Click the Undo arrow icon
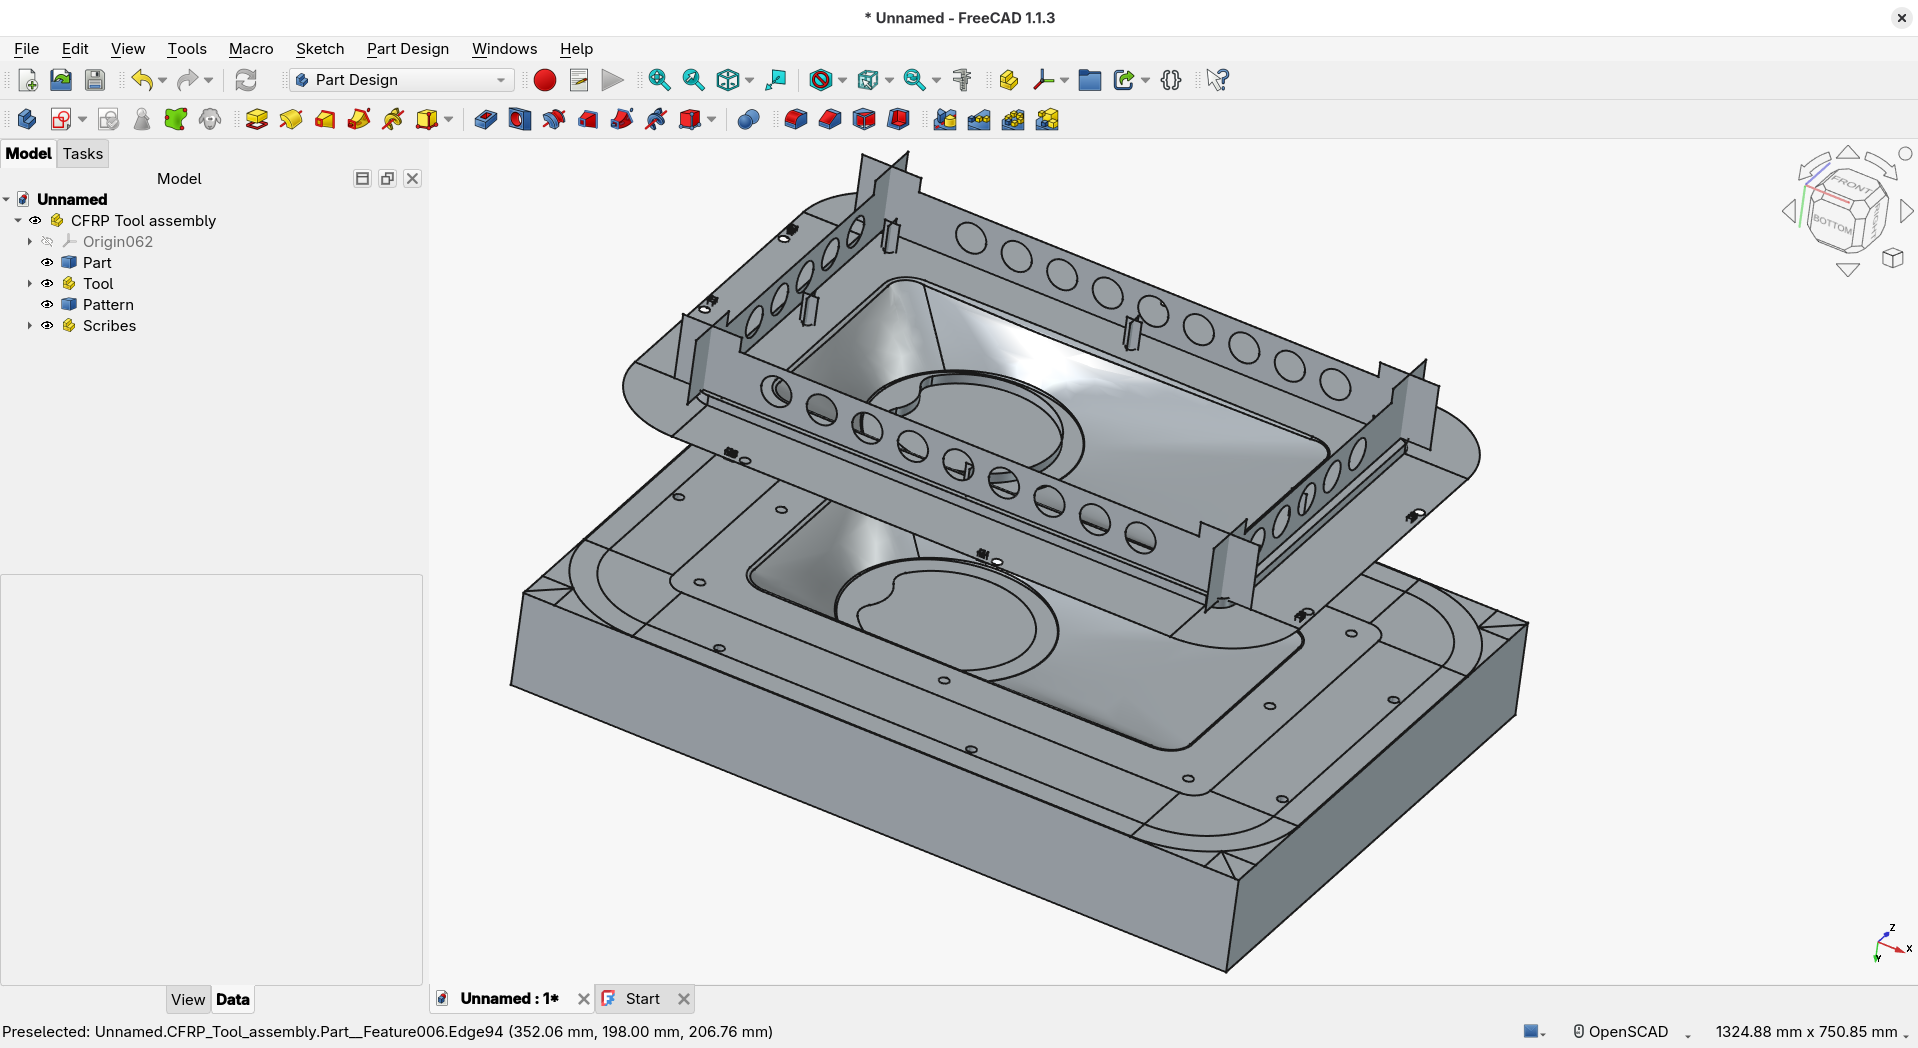The width and height of the screenshot is (1918, 1048). [x=142, y=80]
